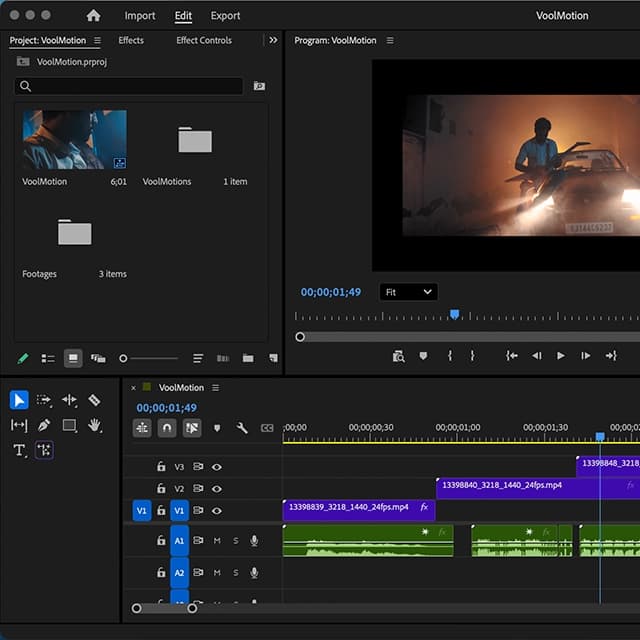Choose the Hand tool

pos(95,425)
